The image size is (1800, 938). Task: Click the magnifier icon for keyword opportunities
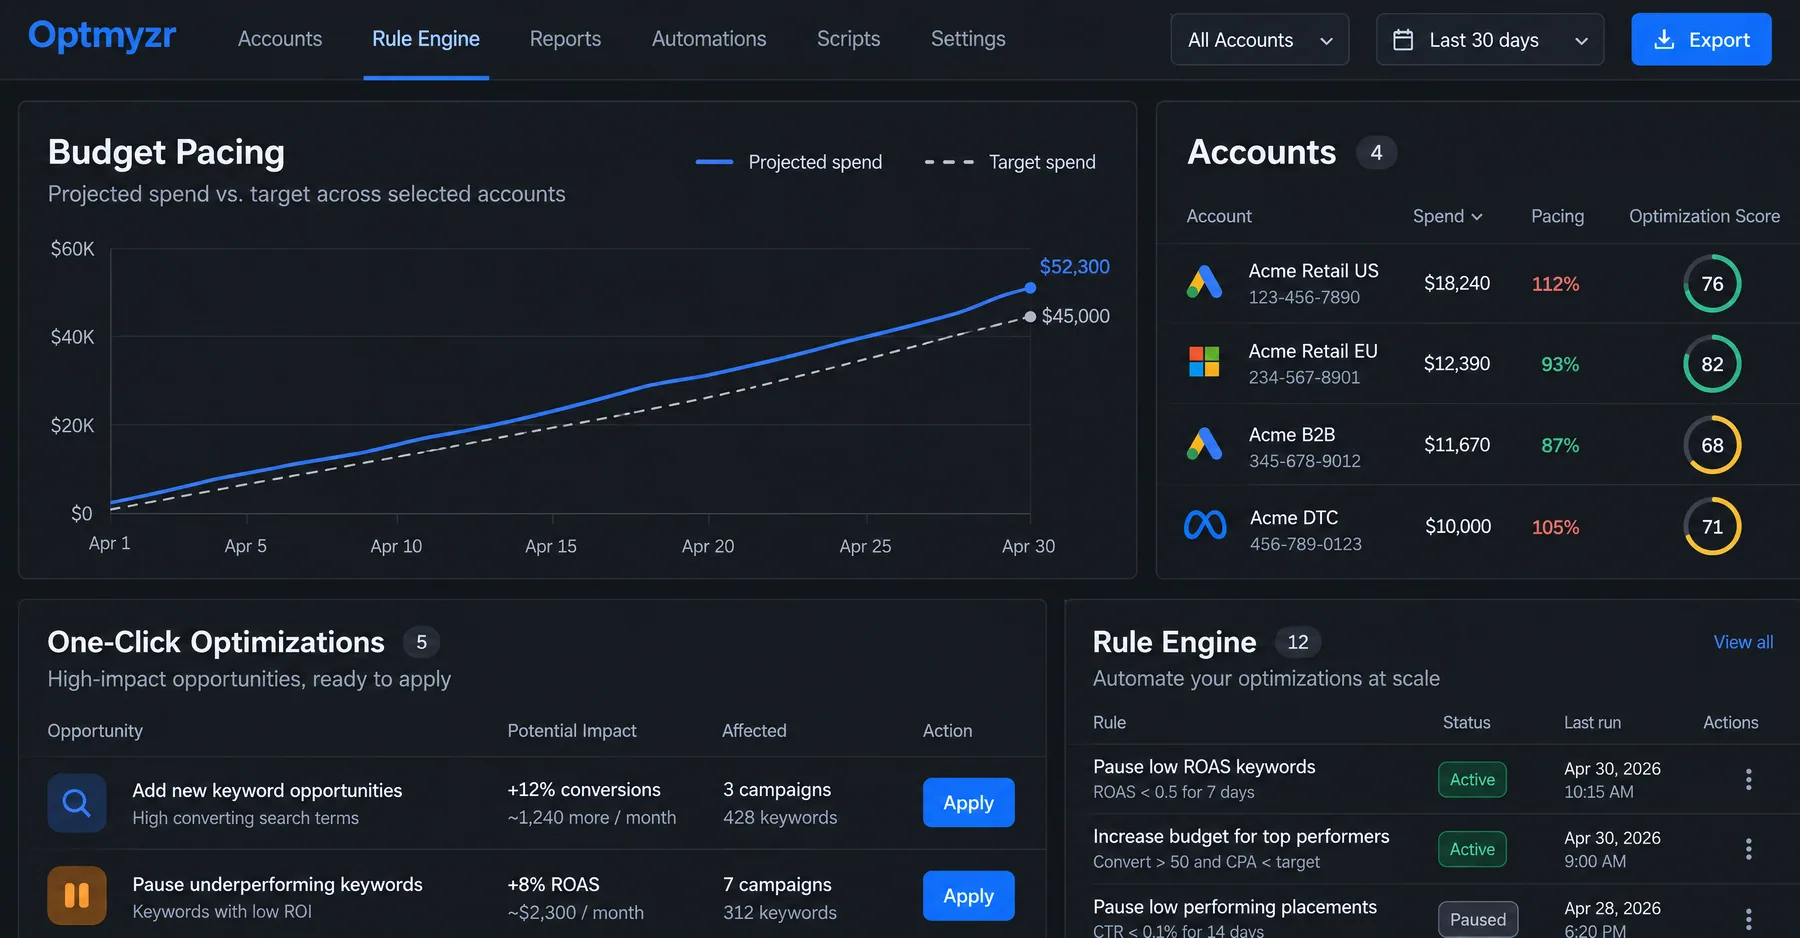pos(77,803)
